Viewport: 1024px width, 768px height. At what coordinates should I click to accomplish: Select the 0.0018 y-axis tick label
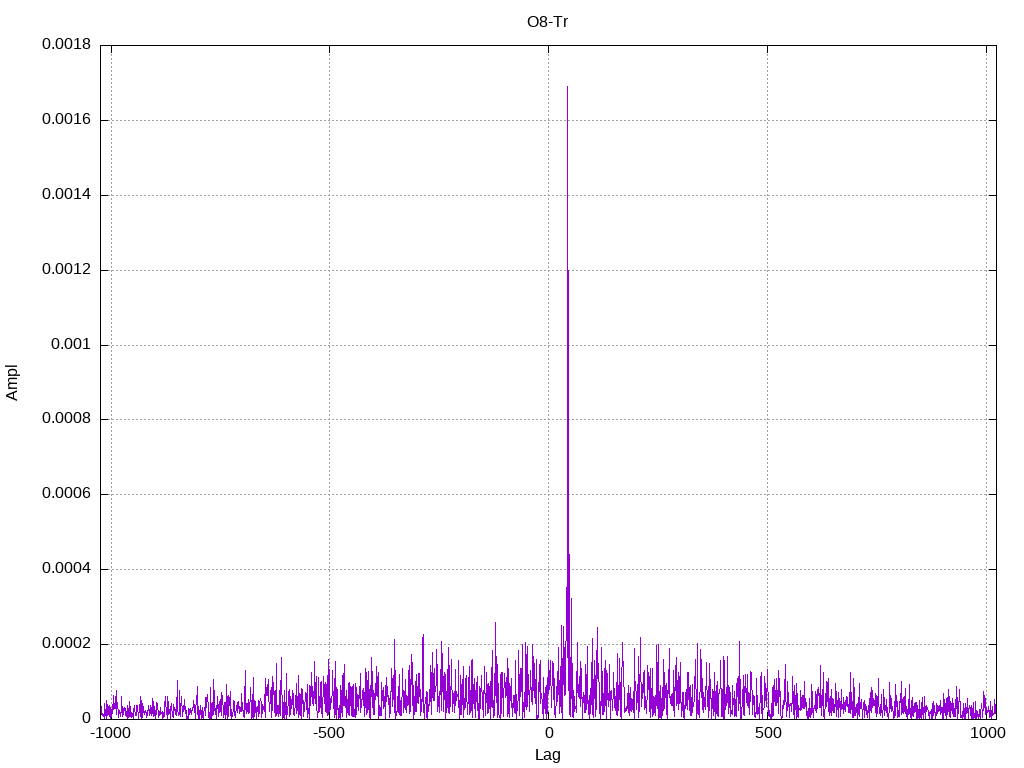click(x=66, y=45)
